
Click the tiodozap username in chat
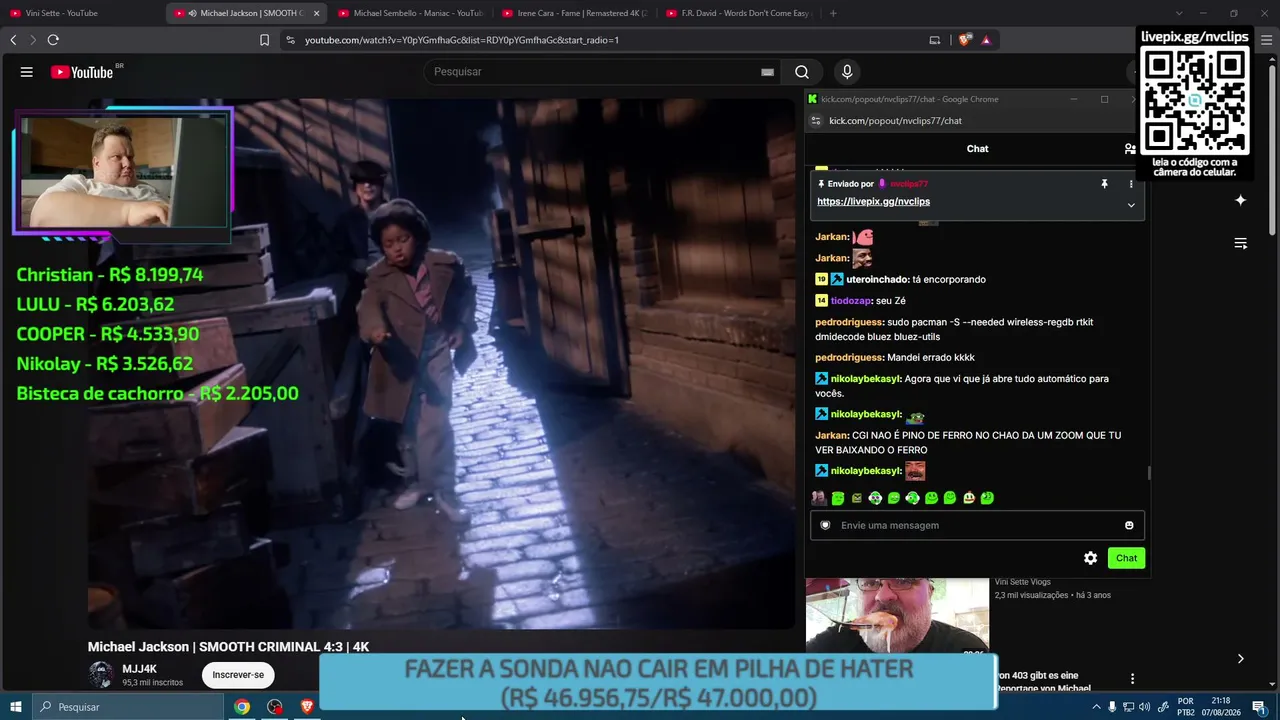[851, 301]
